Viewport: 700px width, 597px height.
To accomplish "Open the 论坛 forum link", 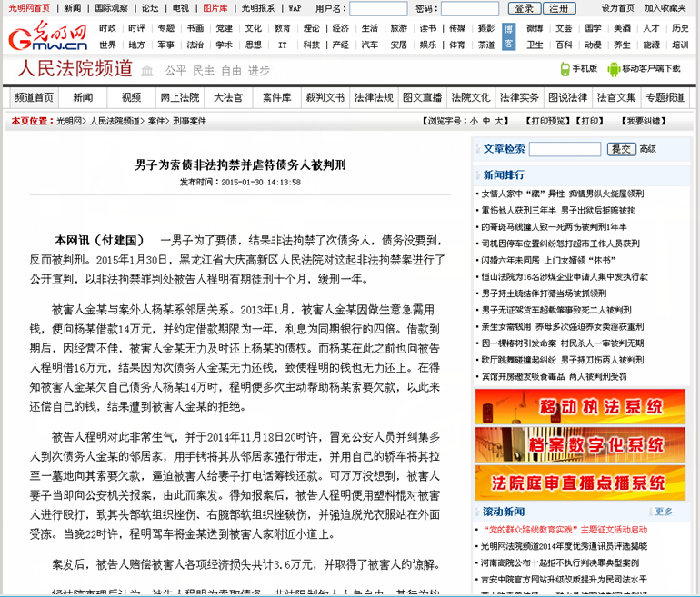I will pyautogui.click(x=150, y=8).
